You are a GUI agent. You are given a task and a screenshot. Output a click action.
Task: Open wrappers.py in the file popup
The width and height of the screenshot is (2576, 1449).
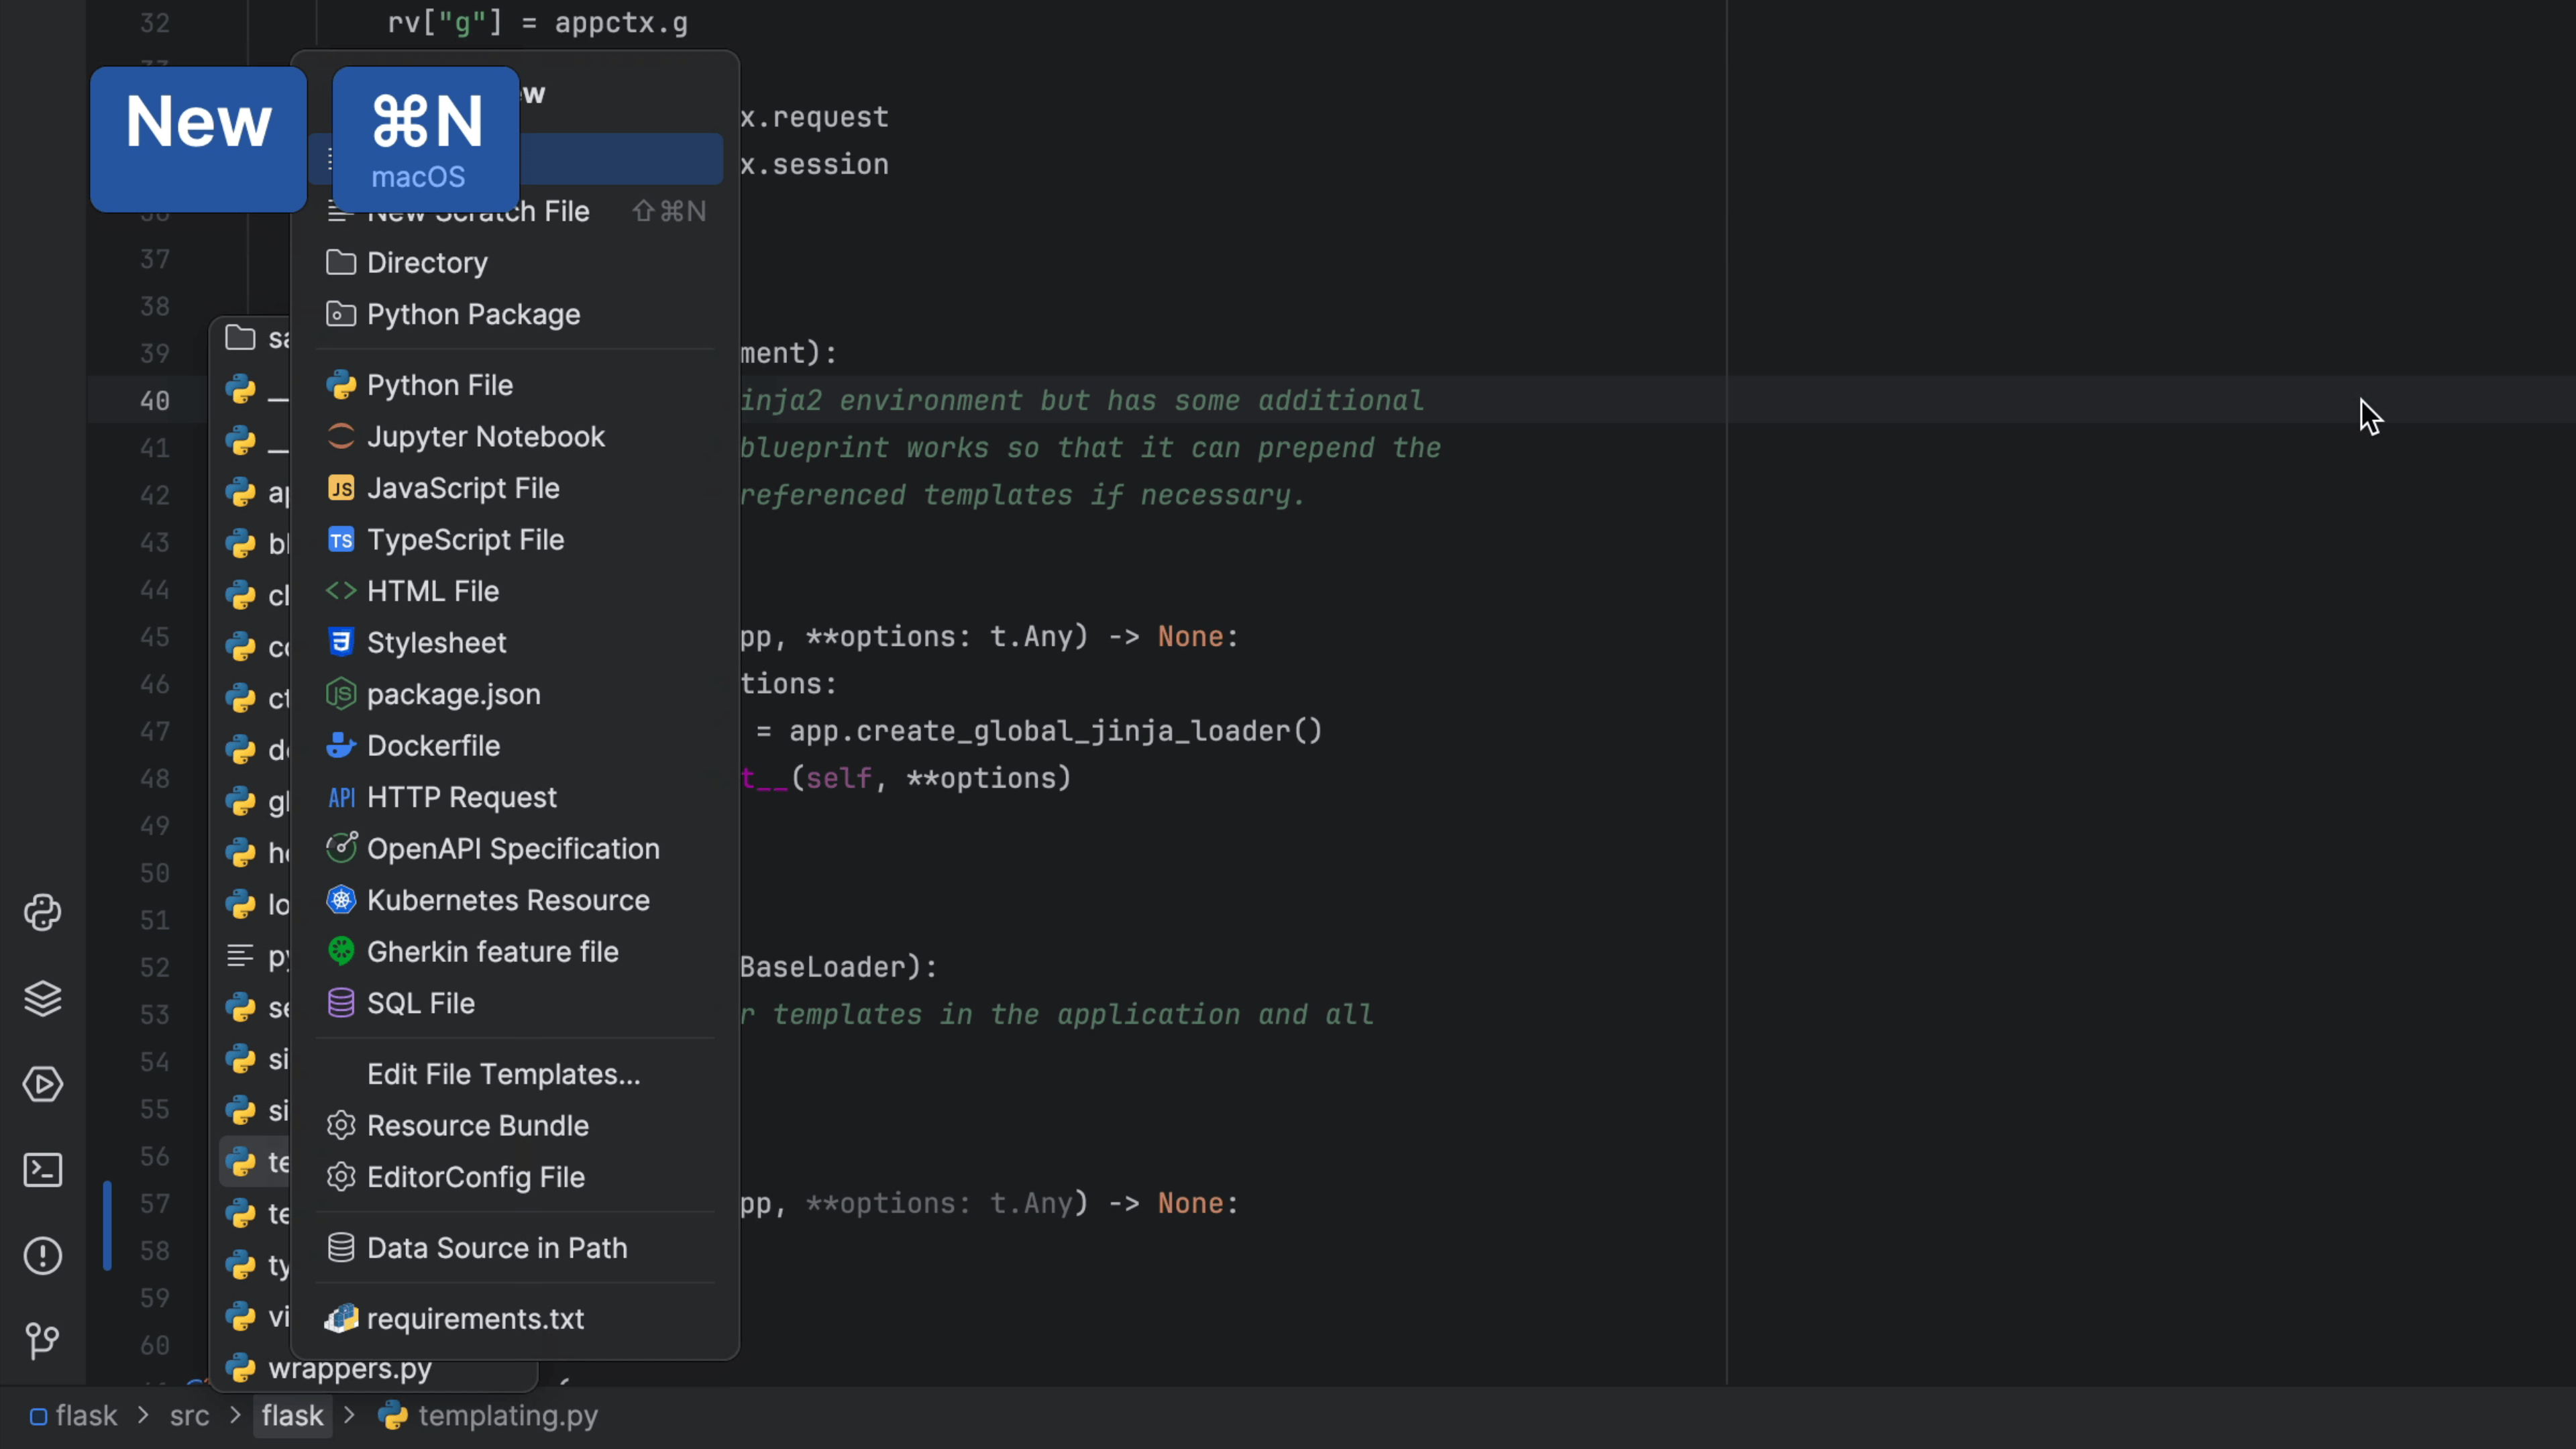coord(349,1369)
